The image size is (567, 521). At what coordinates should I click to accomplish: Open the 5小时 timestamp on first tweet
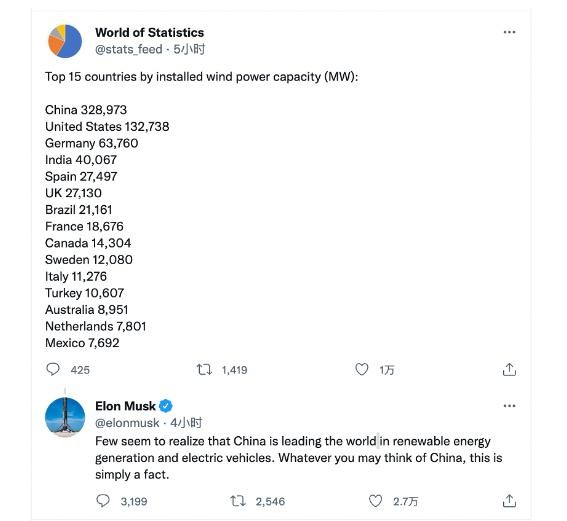click(189, 49)
